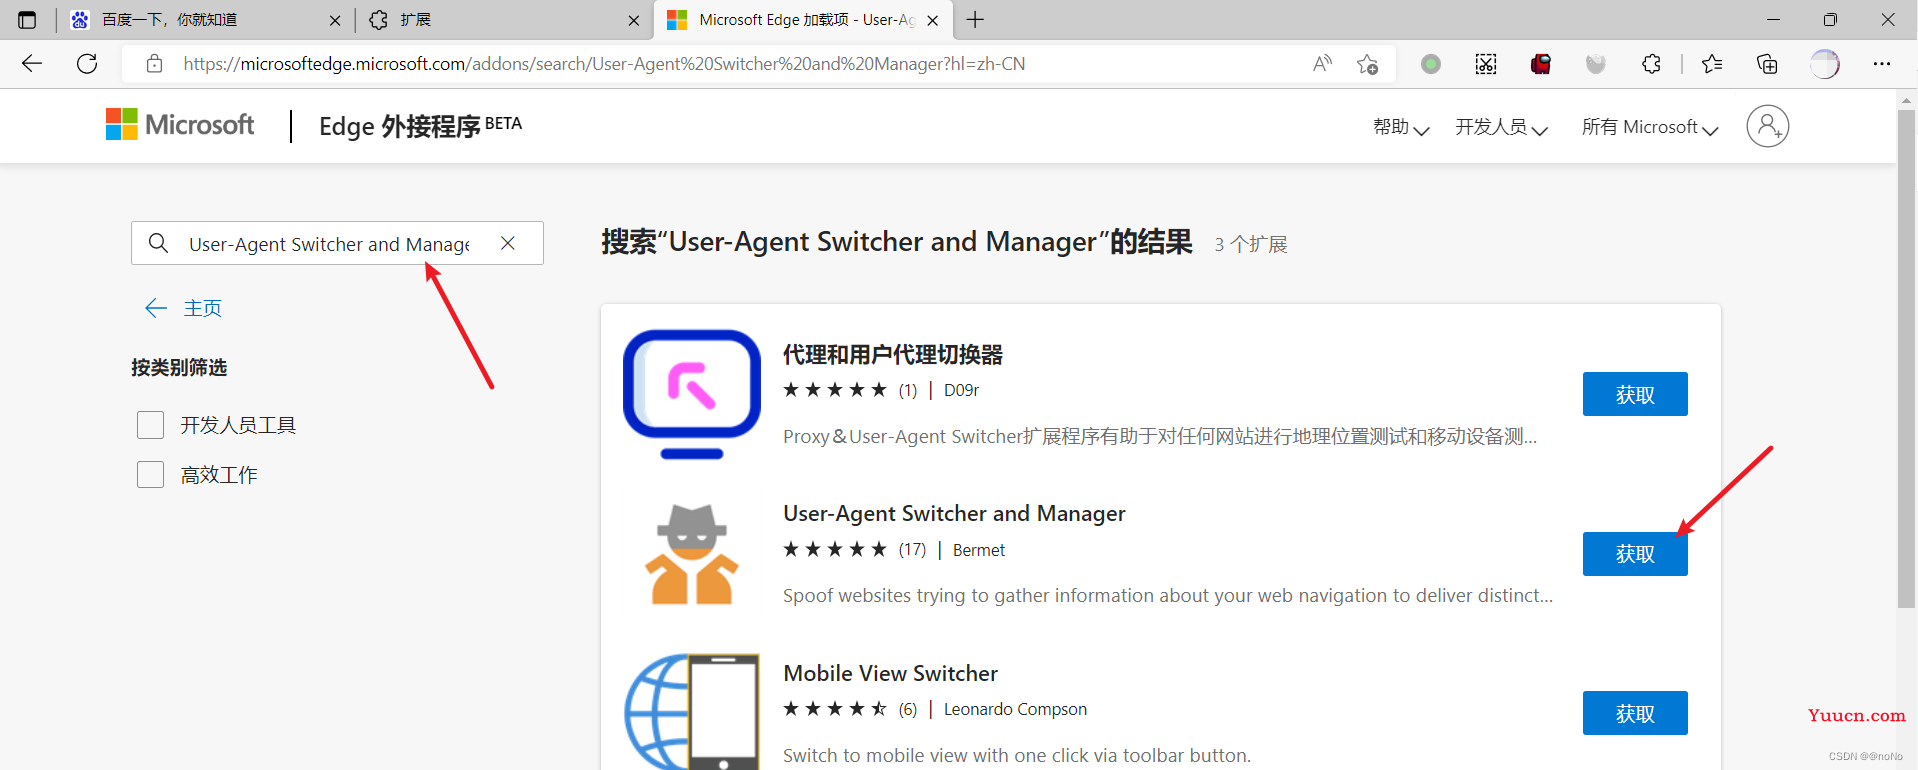Click the (17) rating count
This screenshot has width=1918, height=770.
click(x=912, y=549)
